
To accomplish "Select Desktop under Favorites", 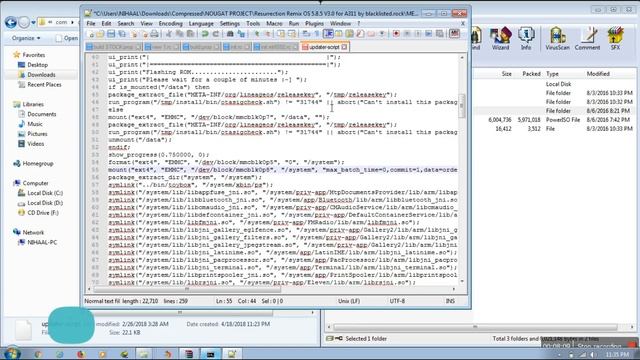I will (x=33, y=65).
